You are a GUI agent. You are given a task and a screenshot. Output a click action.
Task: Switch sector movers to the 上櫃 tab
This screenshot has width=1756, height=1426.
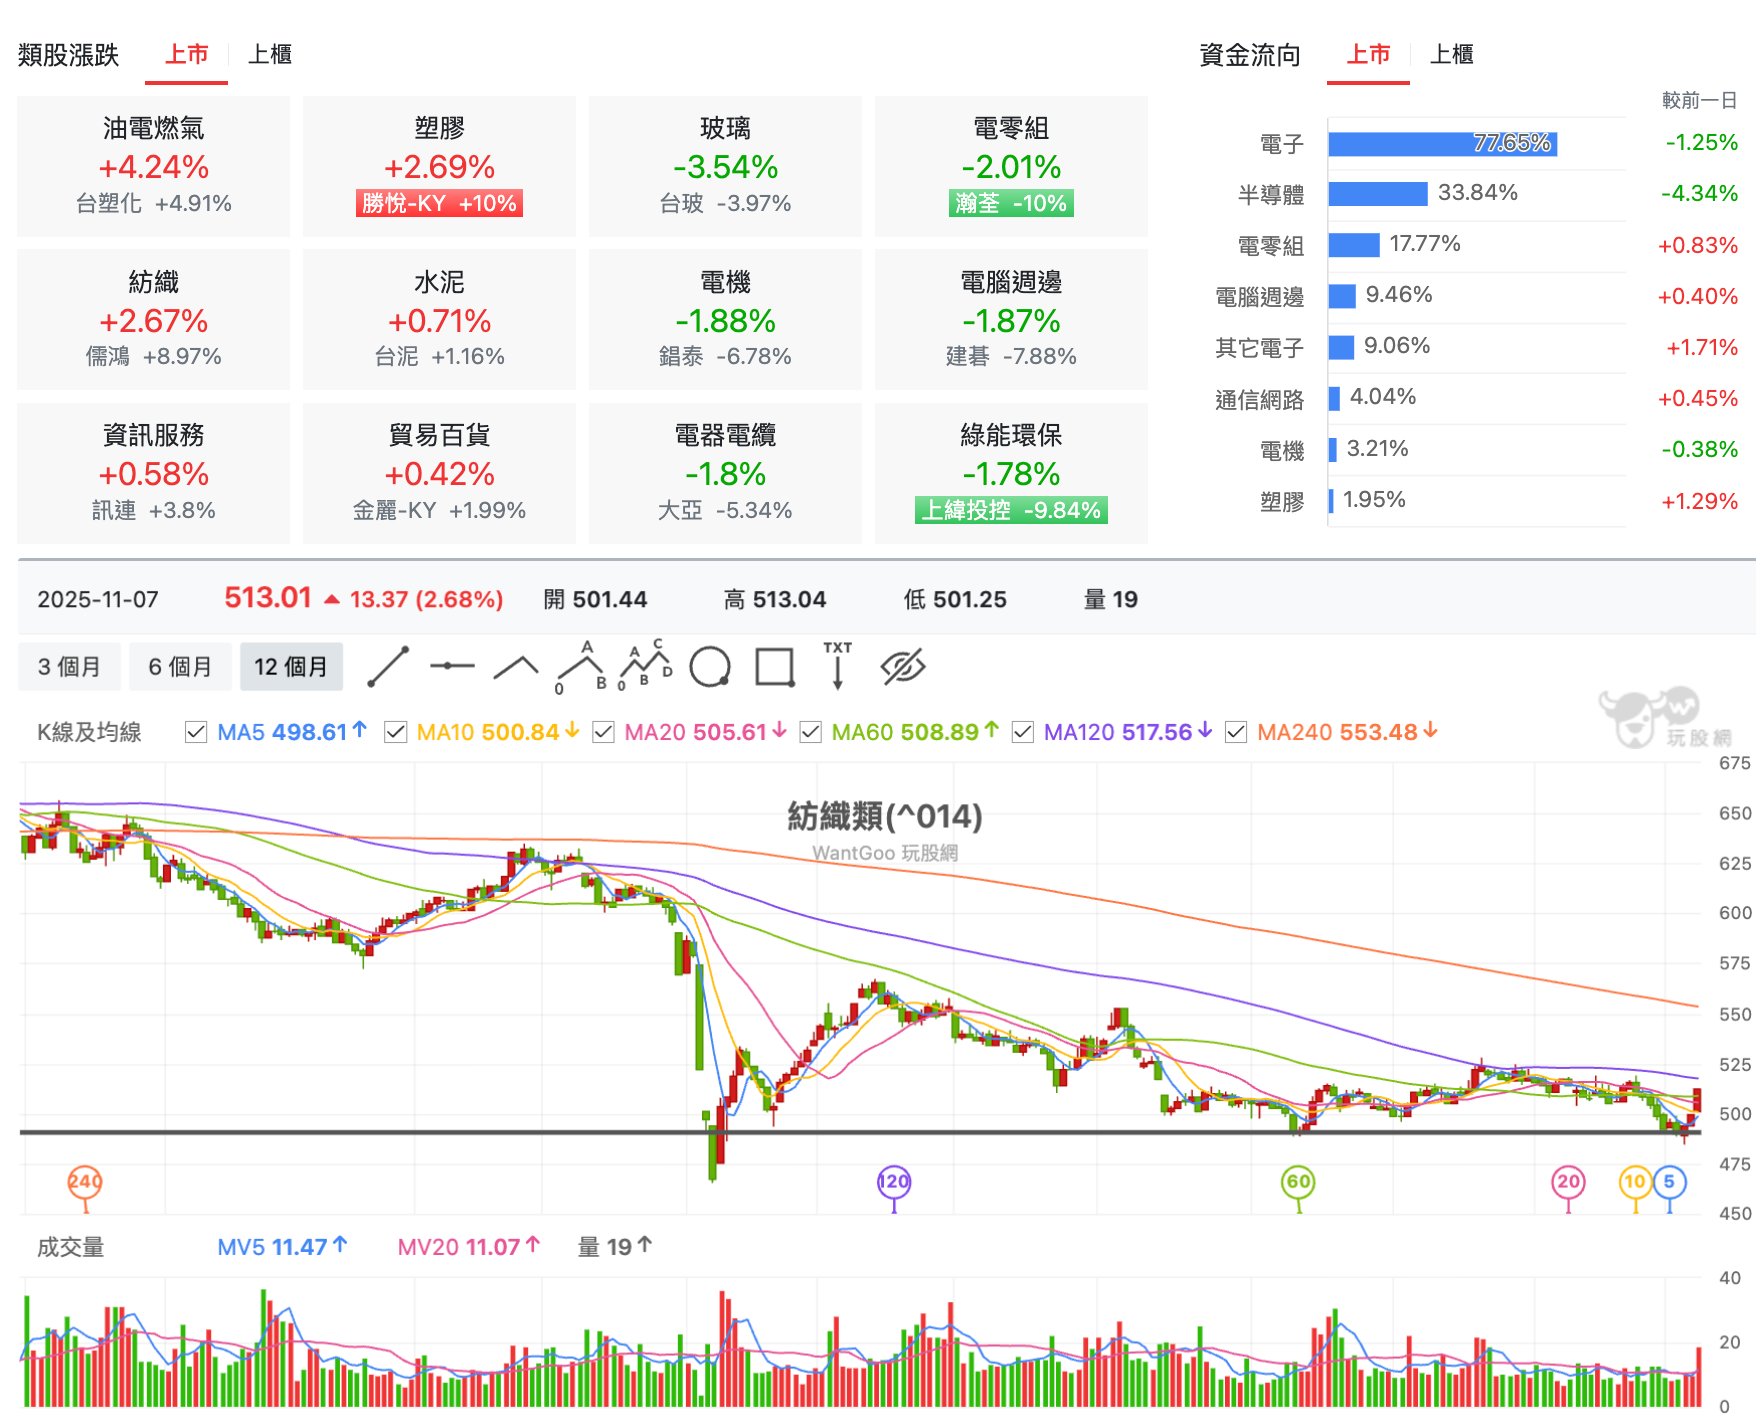pos(270,55)
